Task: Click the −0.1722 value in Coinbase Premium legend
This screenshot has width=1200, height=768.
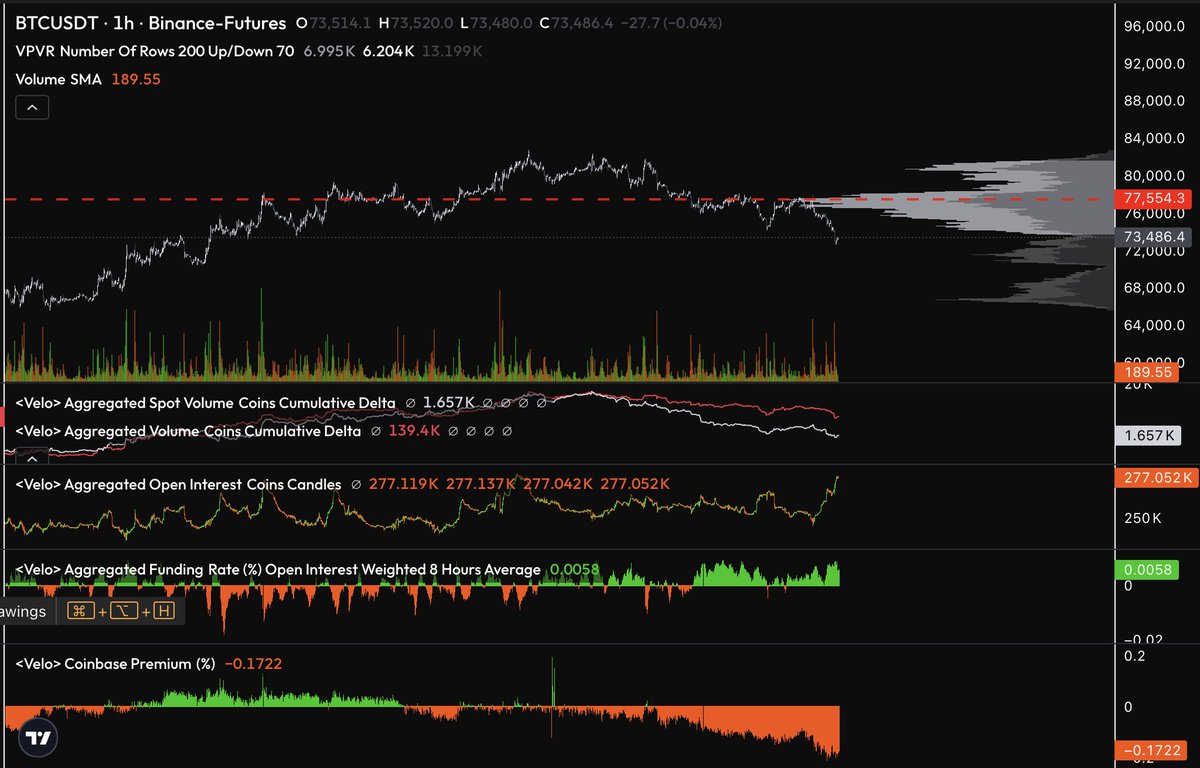Action: [x=252, y=663]
